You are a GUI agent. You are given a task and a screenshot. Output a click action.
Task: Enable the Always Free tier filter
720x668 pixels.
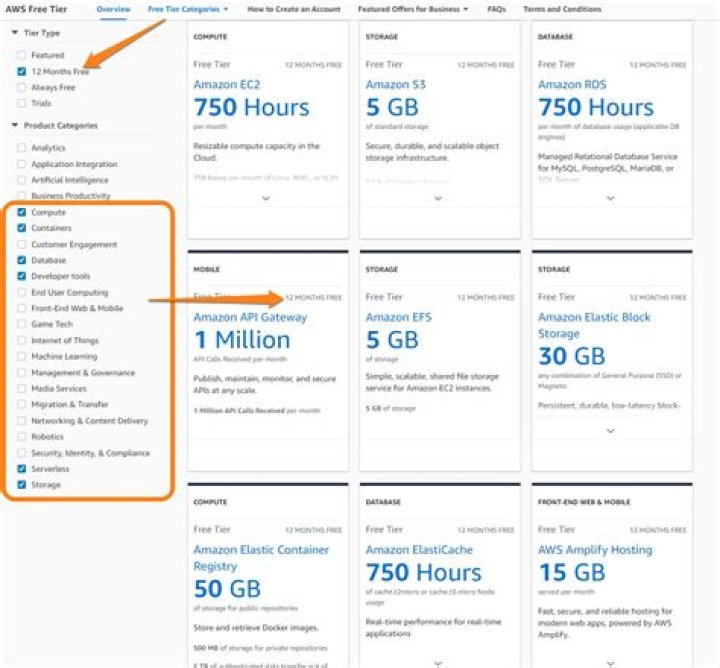[22, 88]
